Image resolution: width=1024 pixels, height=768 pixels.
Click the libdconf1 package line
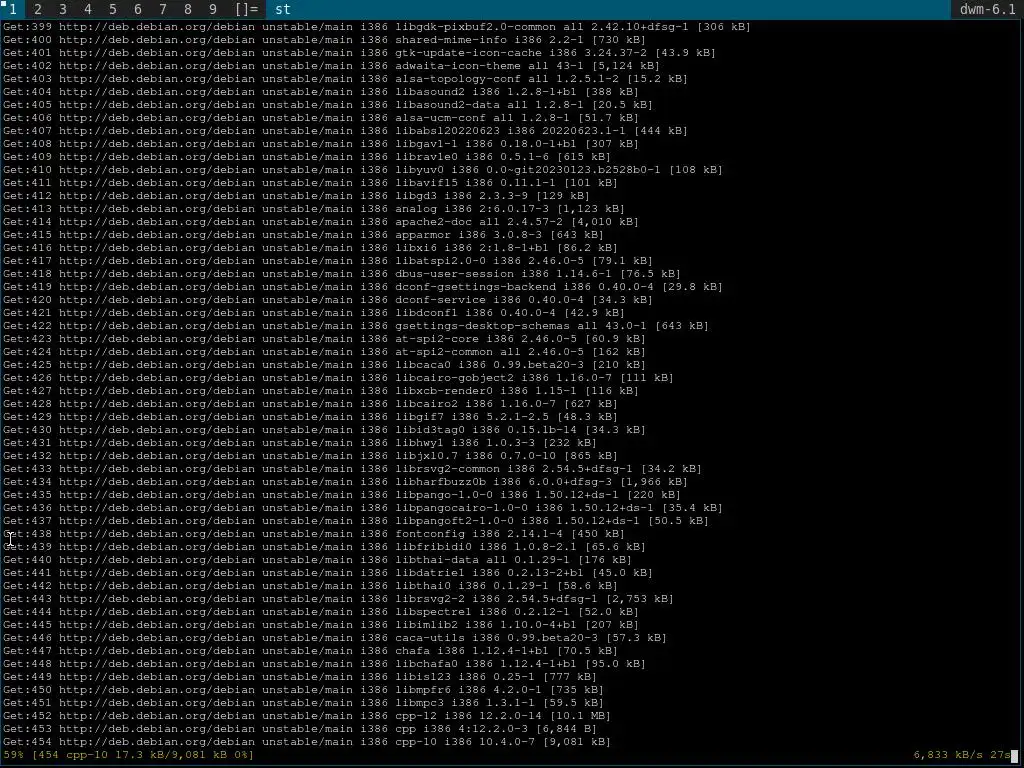pyautogui.click(x=313, y=313)
